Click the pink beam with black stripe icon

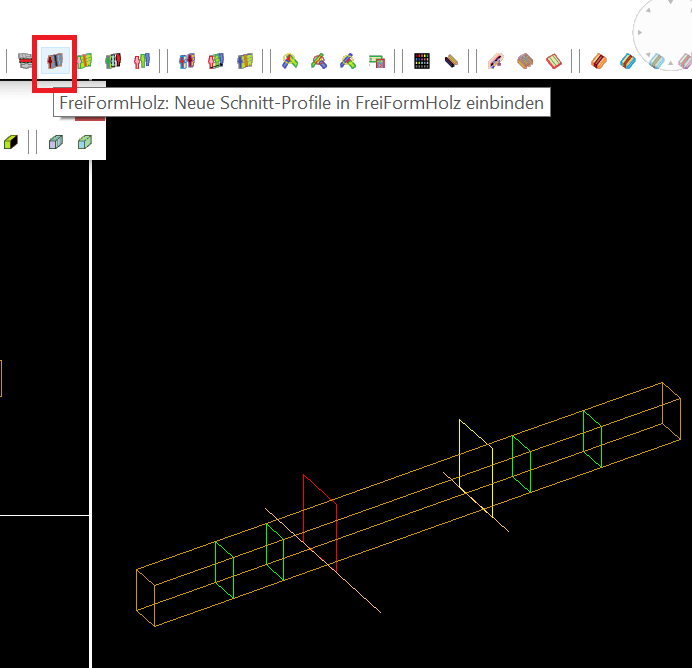[496, 61]
